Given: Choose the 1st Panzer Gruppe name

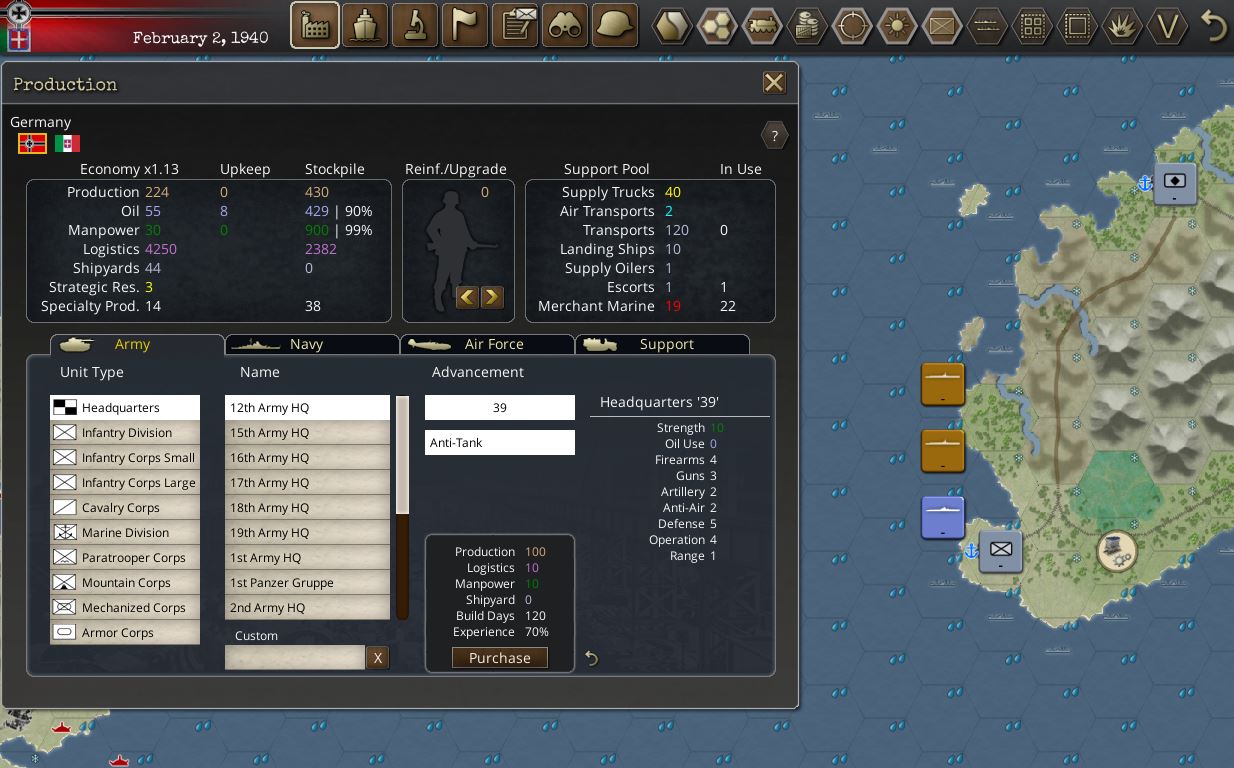Looking at the screenshot, I should (x=307, y=583).
